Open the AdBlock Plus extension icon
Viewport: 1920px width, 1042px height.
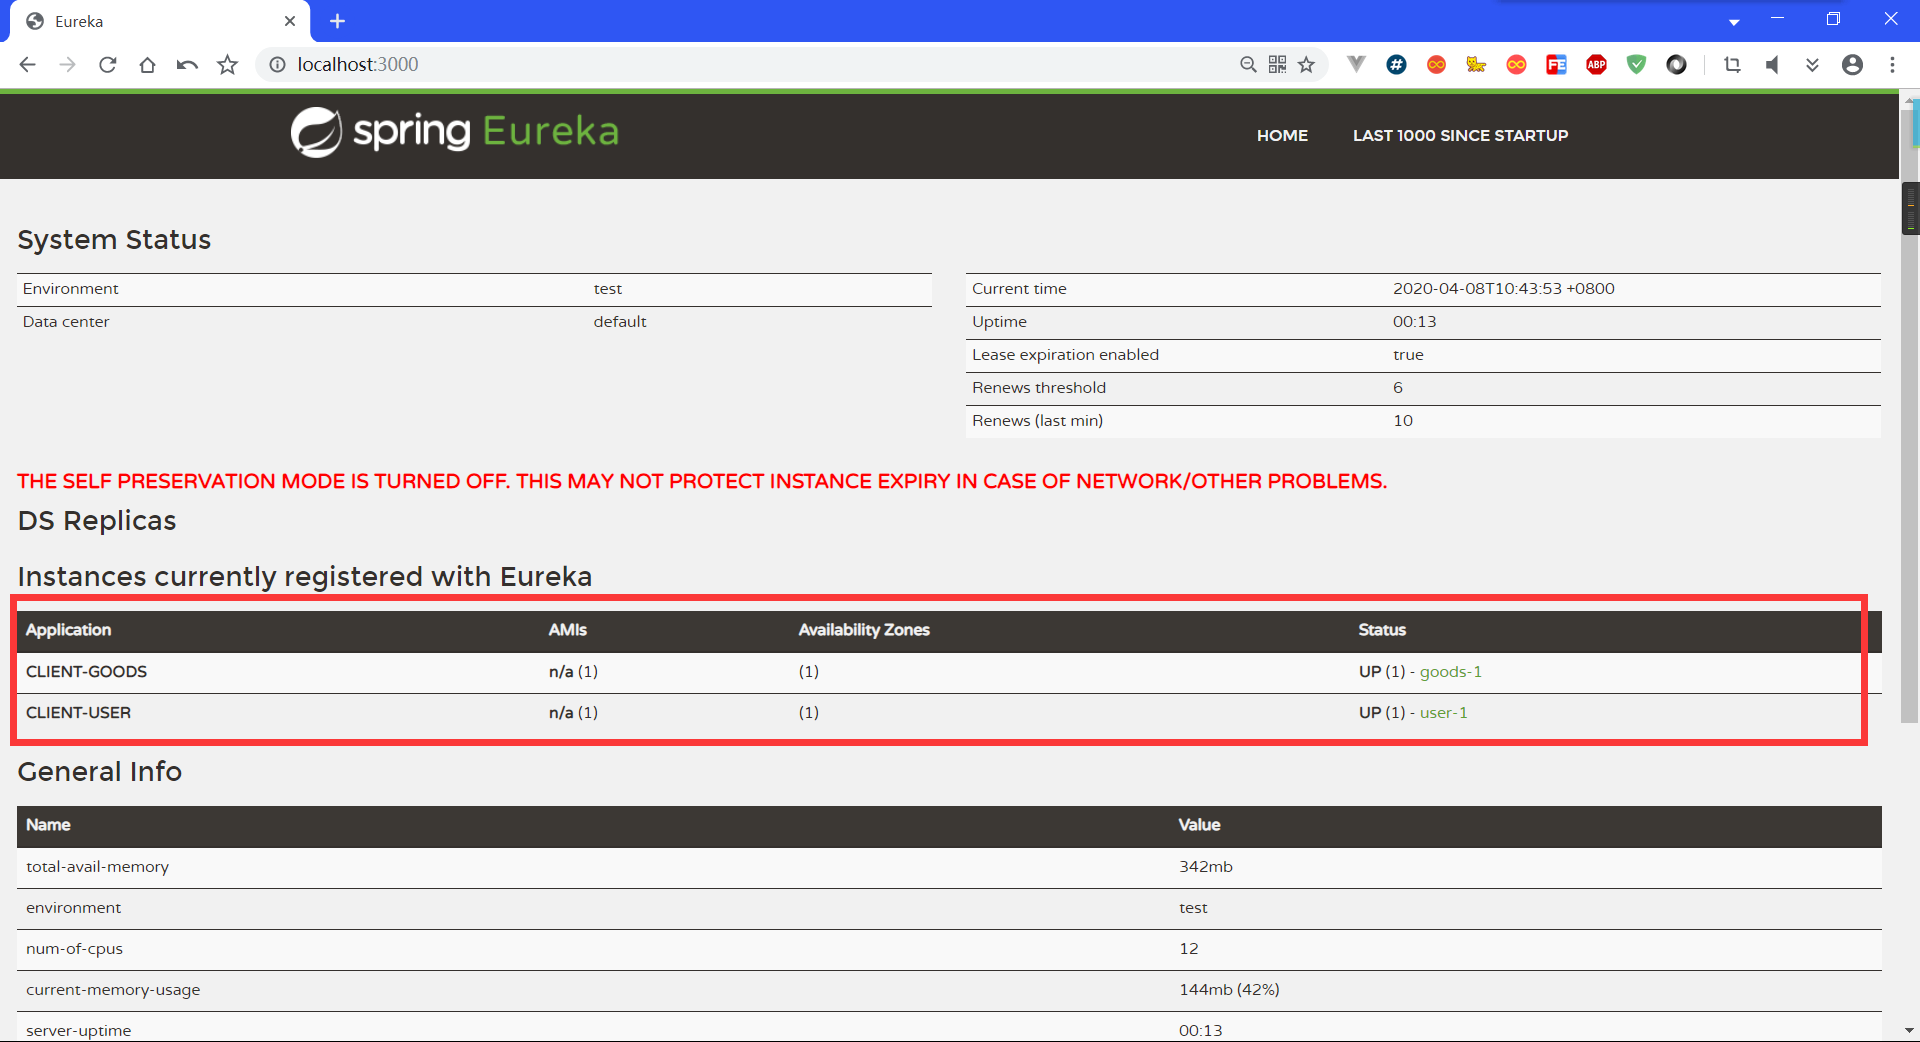(x=1596, y=65)
